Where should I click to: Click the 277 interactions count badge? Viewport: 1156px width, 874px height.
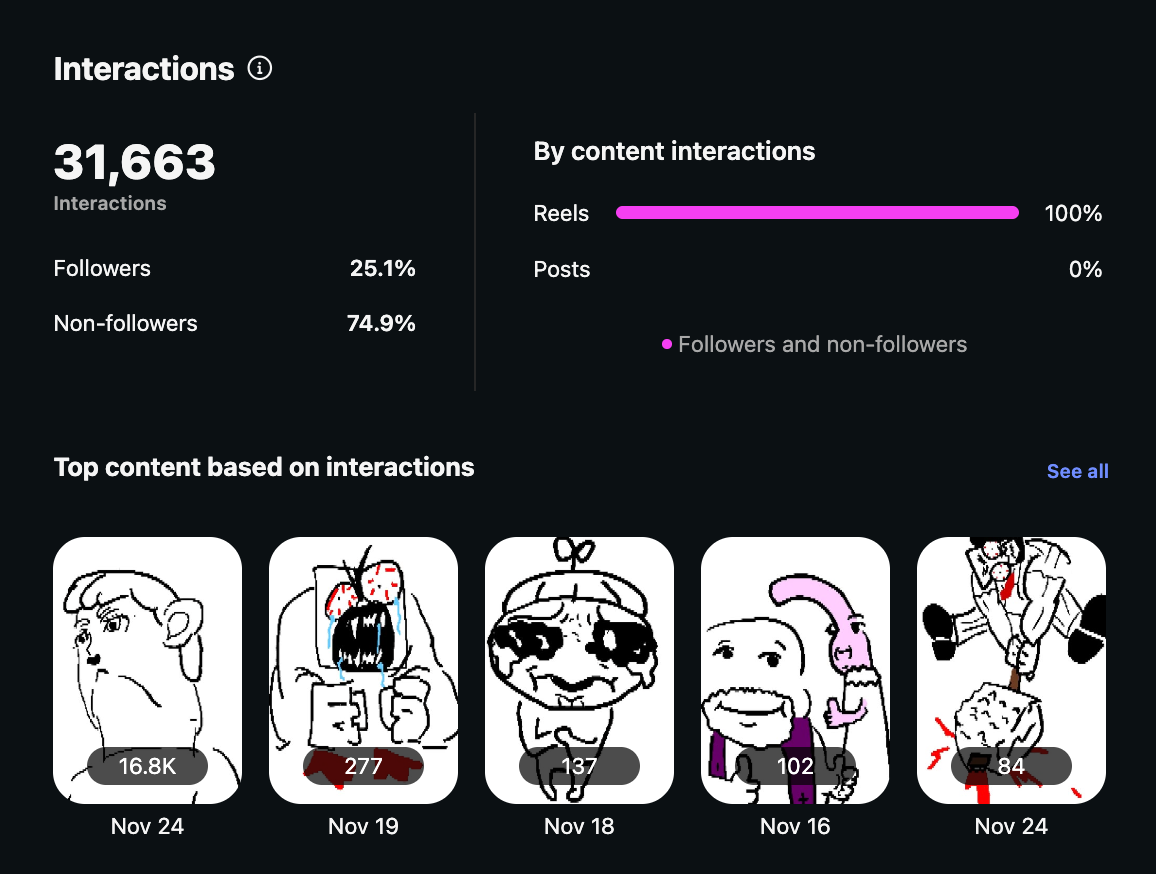point(363,767)
